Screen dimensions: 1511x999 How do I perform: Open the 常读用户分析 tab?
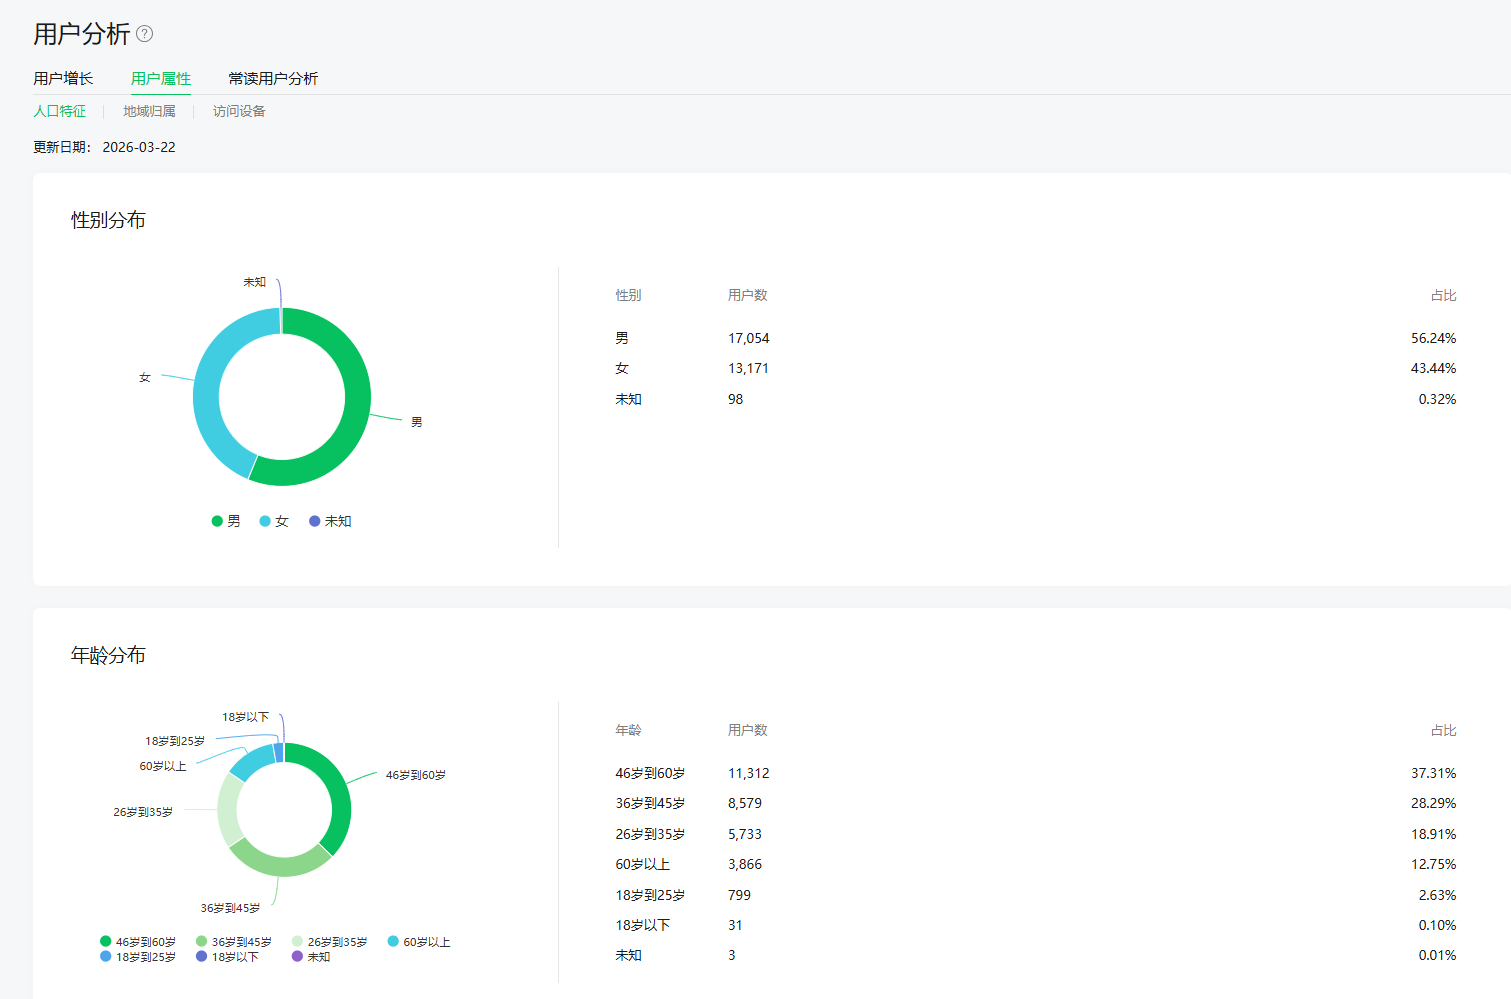(x=273, y=78)
